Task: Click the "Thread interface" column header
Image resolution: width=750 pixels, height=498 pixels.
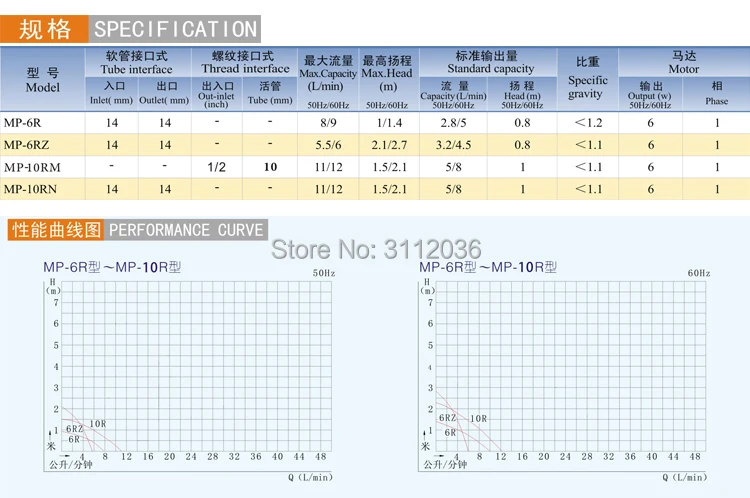Action: click(245, 62)
